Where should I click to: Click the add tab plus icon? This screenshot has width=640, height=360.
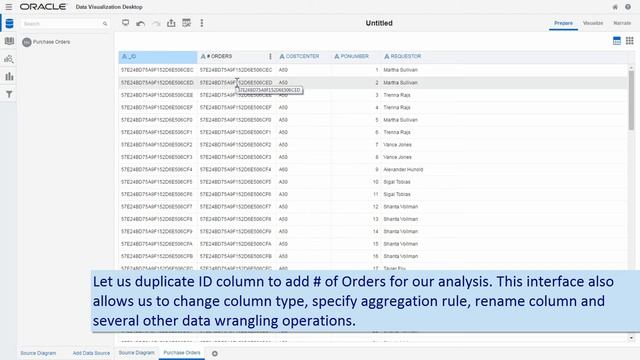point(215,353)
